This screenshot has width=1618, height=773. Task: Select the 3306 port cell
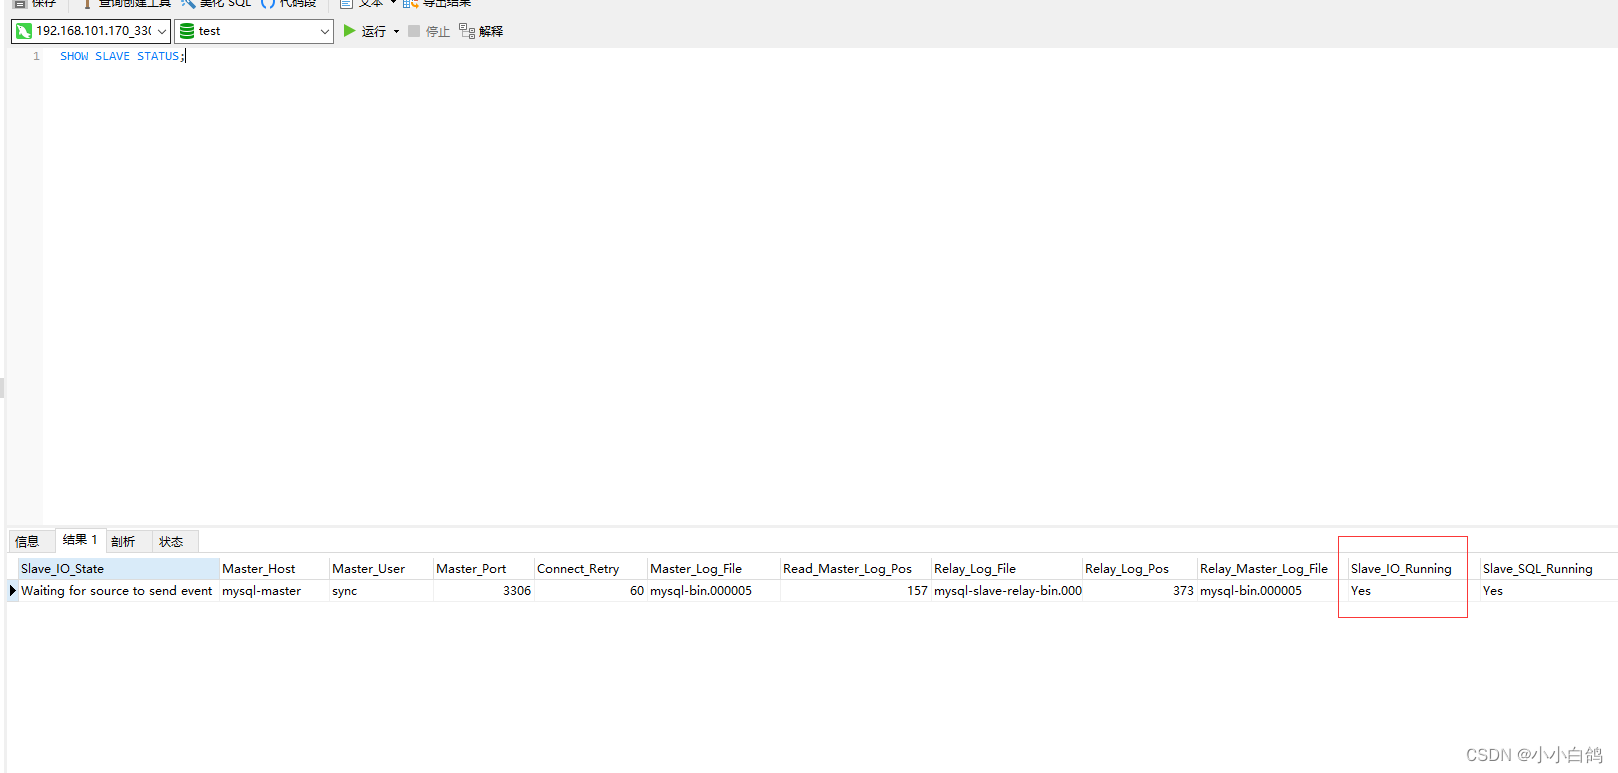484,591
